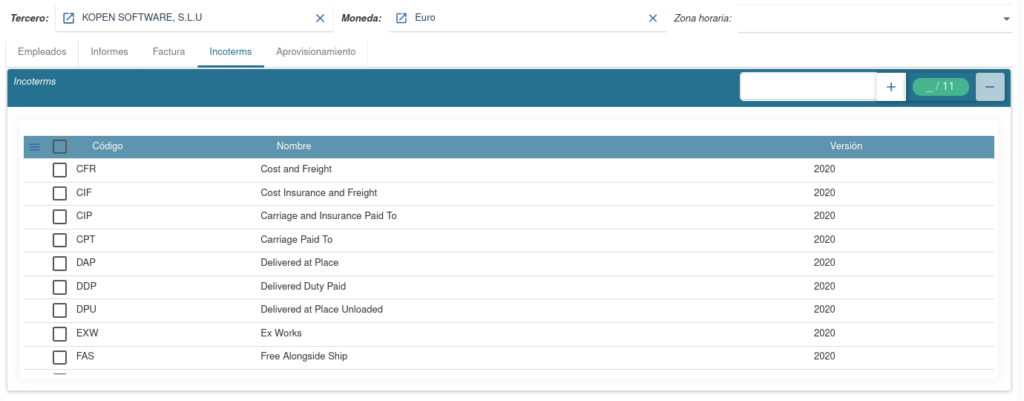Clear the Tercero field with X icon

point(320,18)
